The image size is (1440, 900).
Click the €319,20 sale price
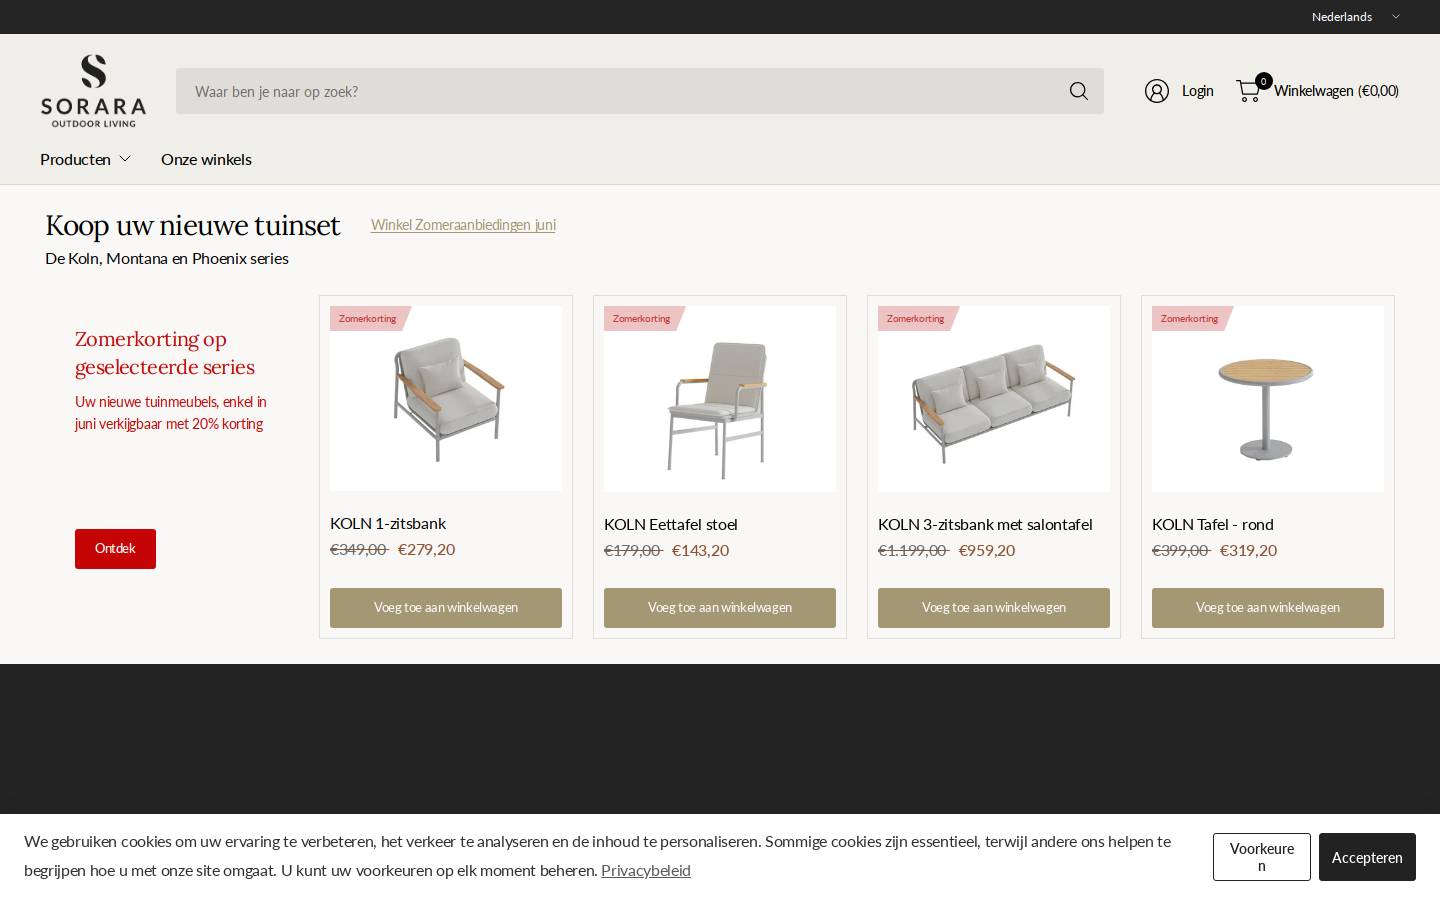click(1248, 550)
